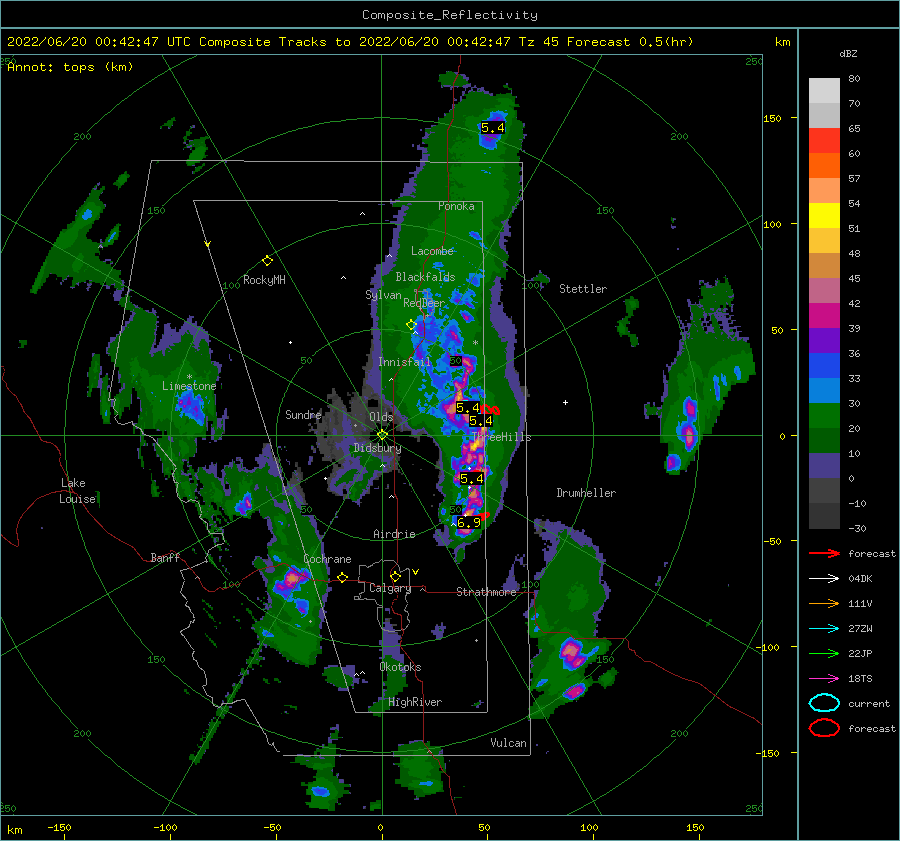The width and height of the screenshot is (900, 841).
Task: Click the red forecast outline beside 6.9 storm
Action: (x=484, y=516)
